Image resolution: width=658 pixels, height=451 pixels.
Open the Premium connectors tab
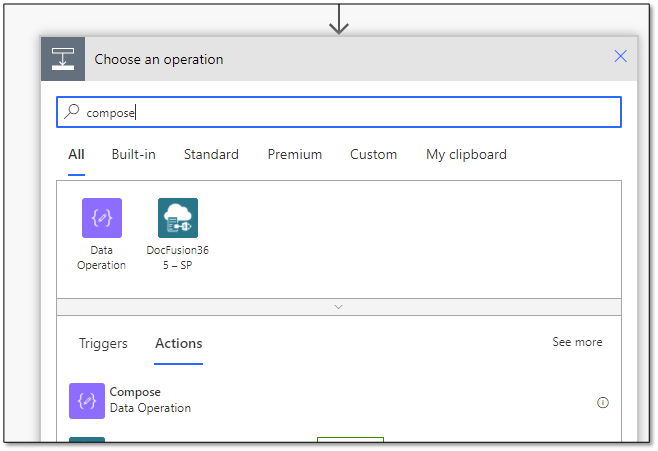(x=295, y=154)
